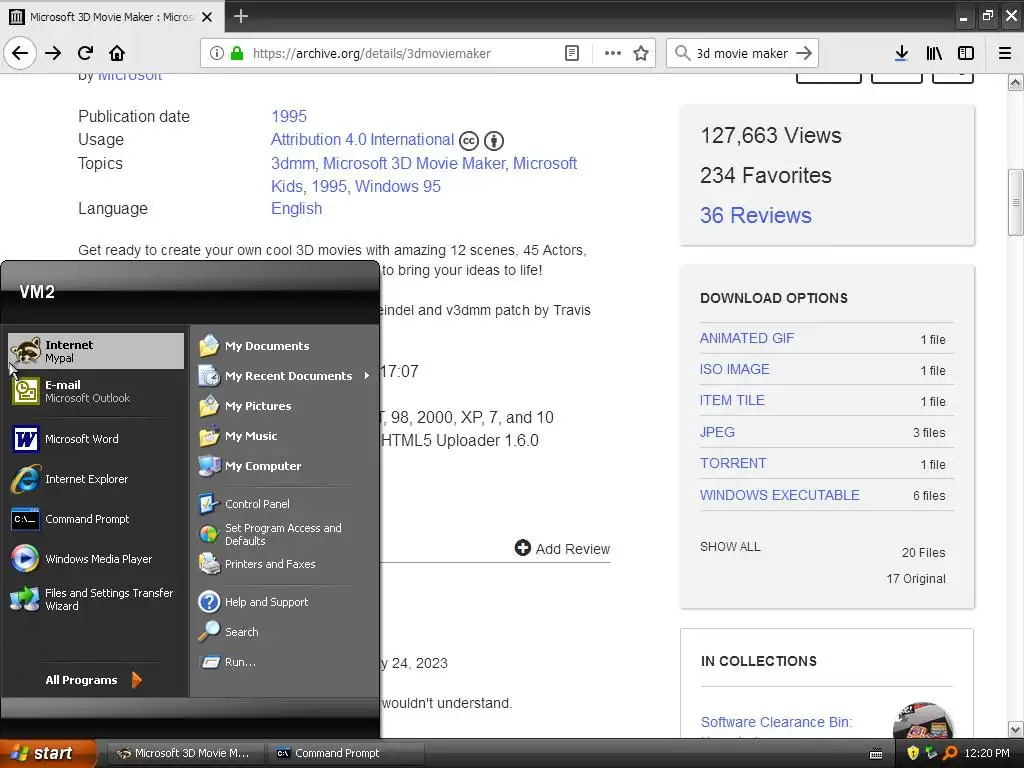Open Software Clearance Bin collection link
The image size is (1024, 768).
[776, 722]
